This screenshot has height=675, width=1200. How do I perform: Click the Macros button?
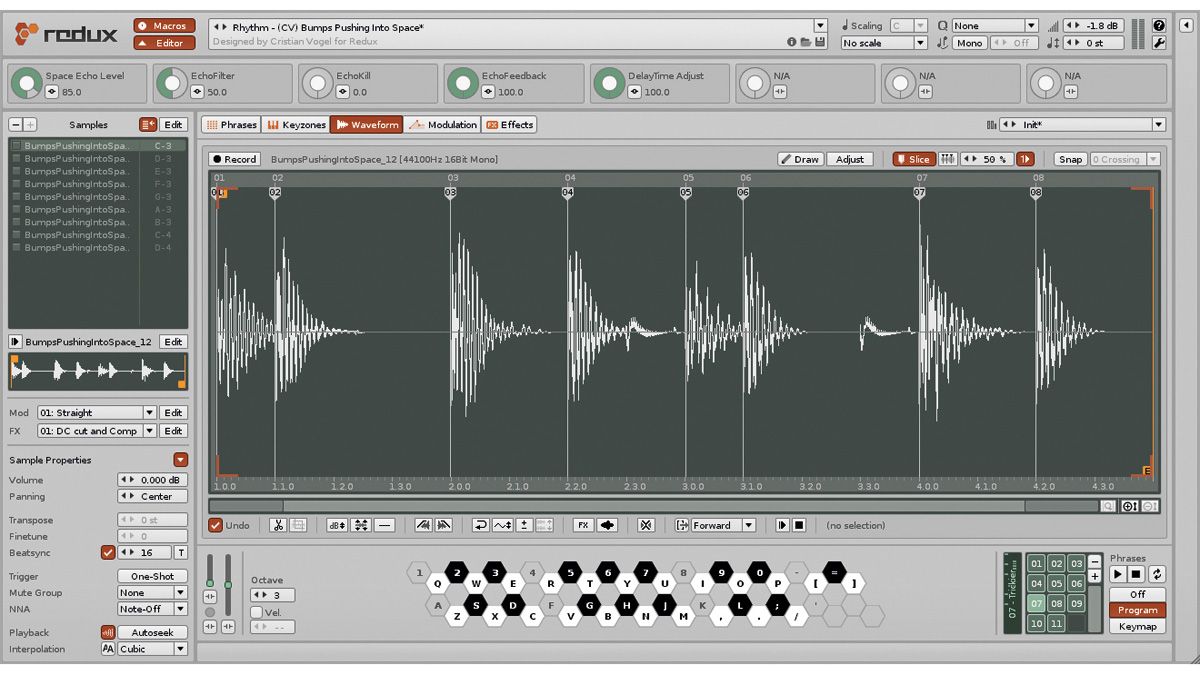(165, 26)
